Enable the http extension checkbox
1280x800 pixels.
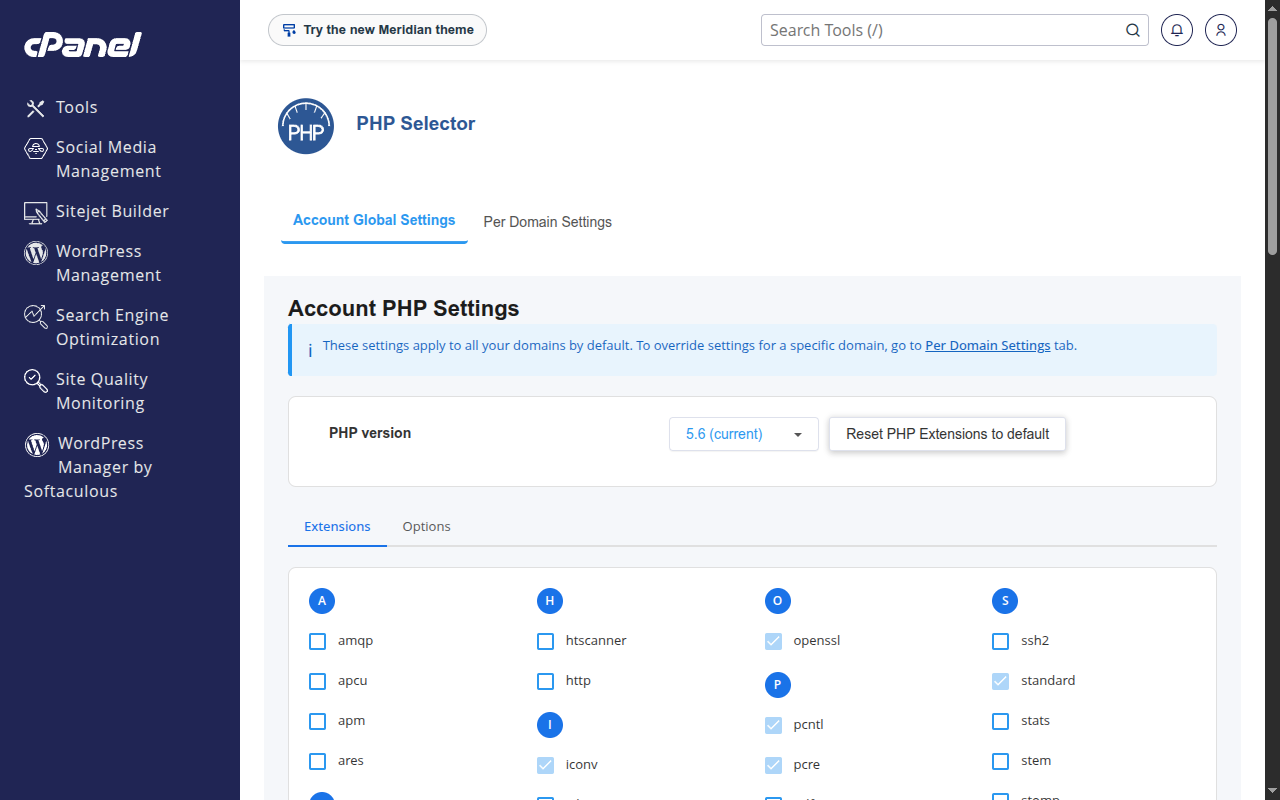click(546, 681)
